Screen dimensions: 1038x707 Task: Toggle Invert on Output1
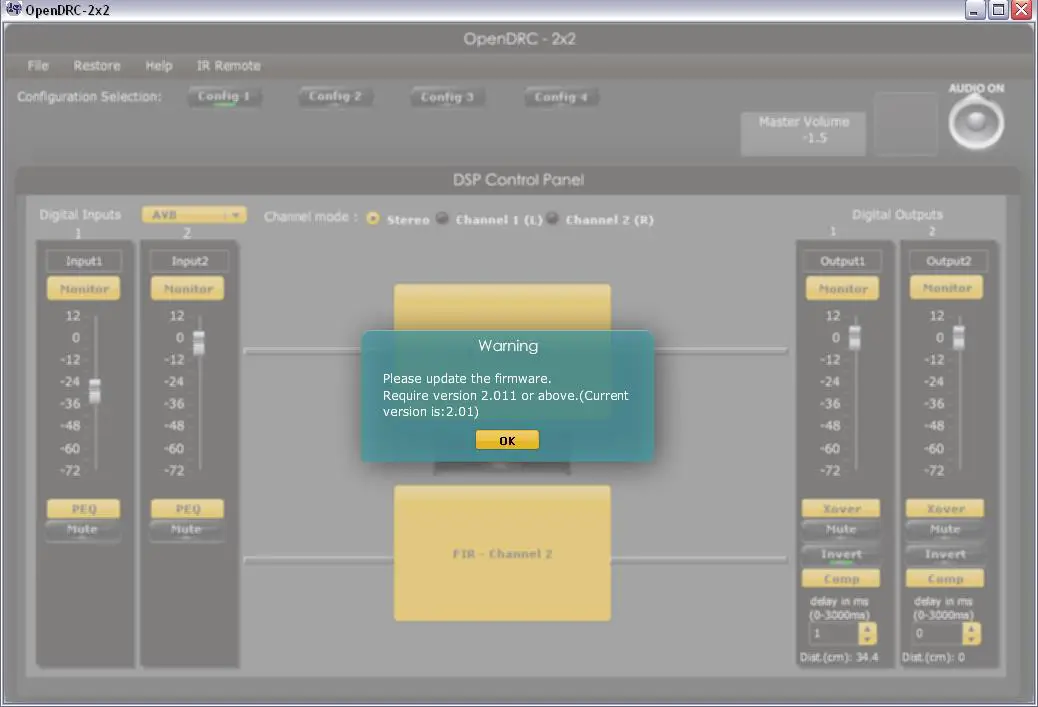pyautogui.click(x=841, y=555)
